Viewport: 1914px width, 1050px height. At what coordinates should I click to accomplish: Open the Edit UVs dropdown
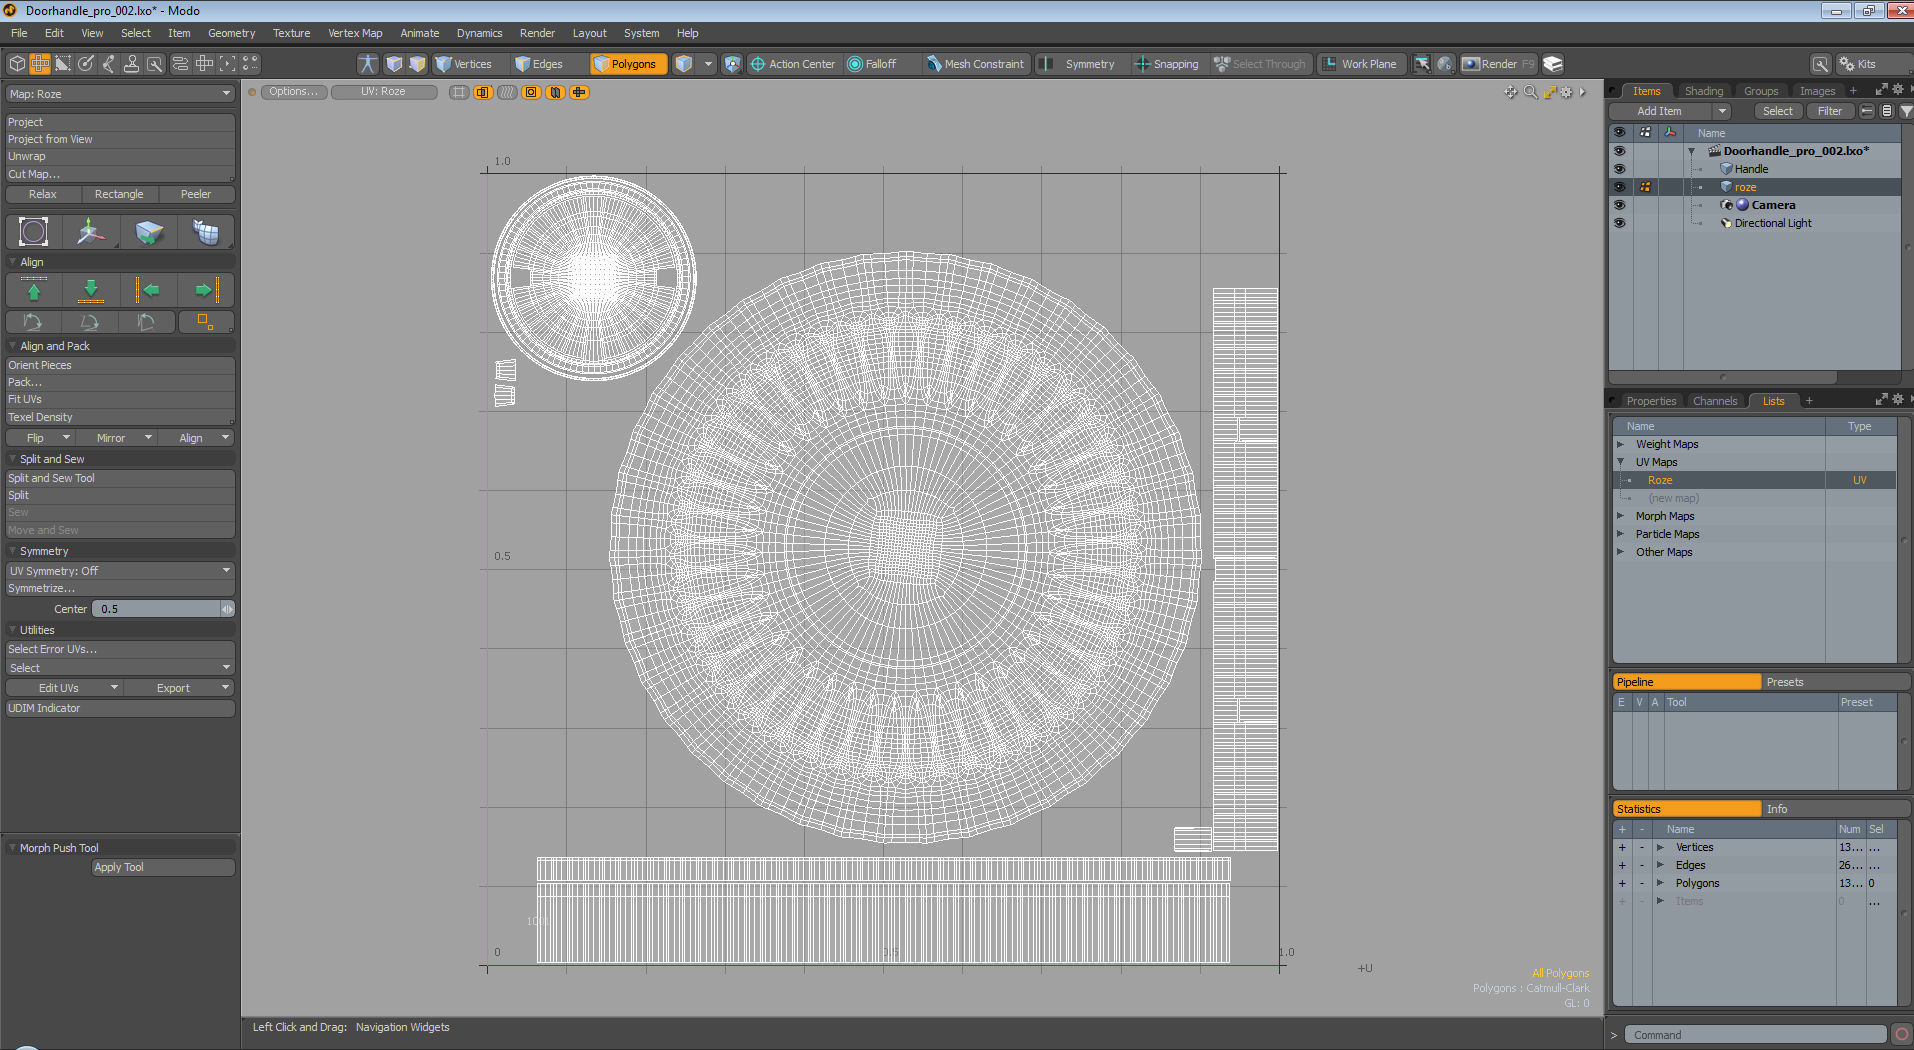[64, 688]
